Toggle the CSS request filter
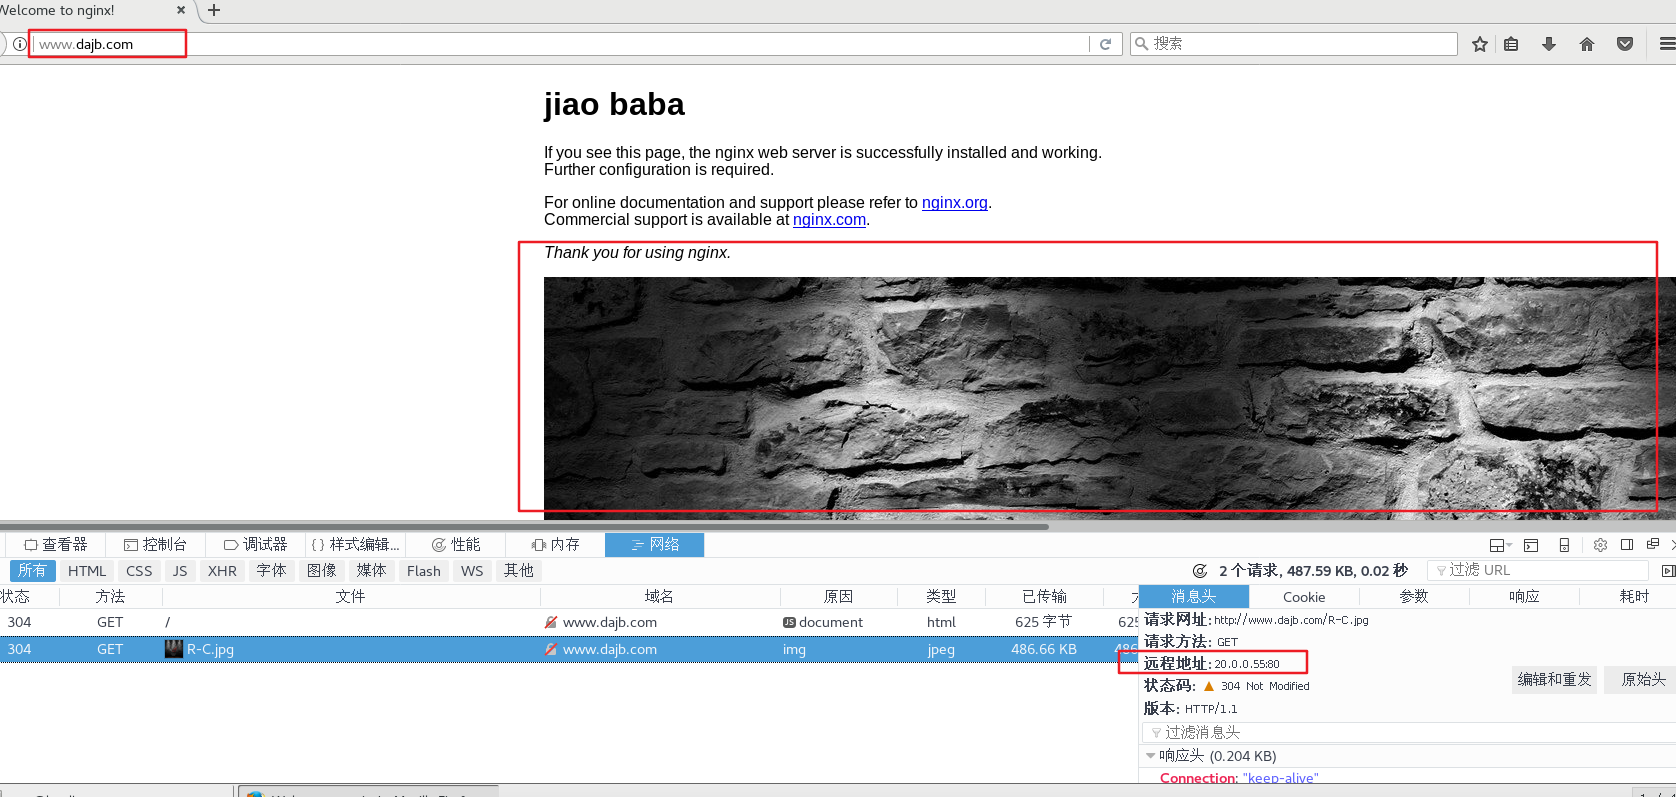Viewport: 1676px width, 797px height. [139, 571]
